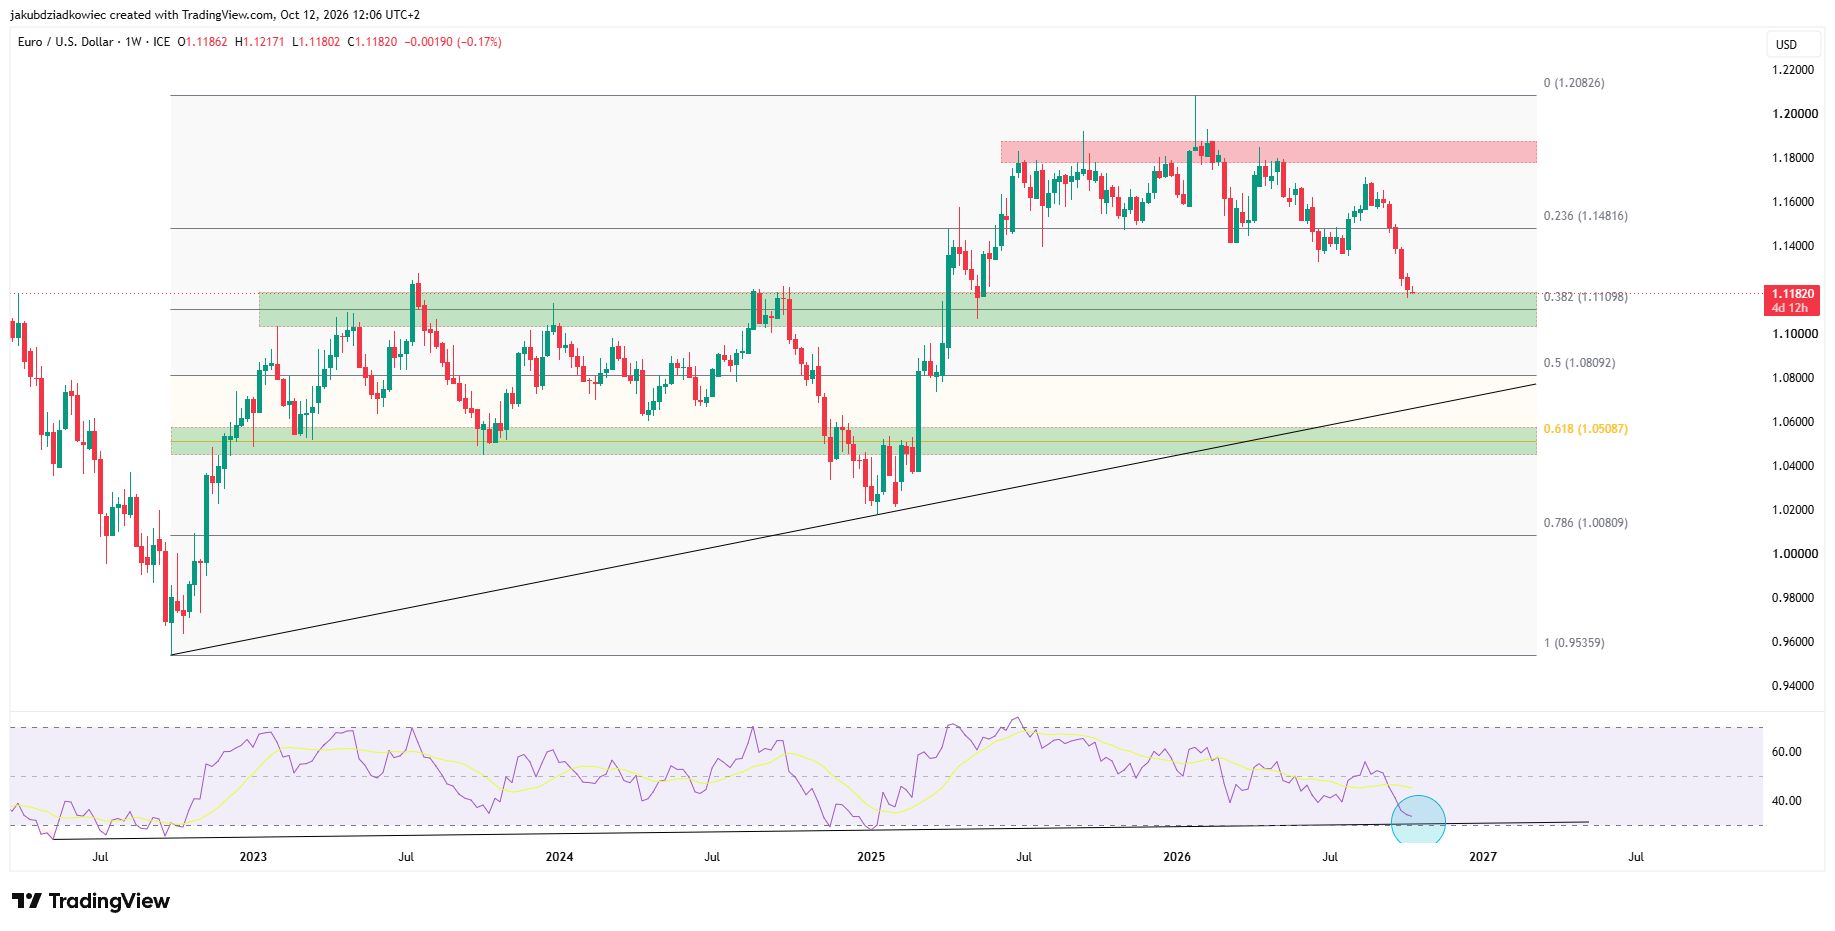This screenshot has height=931, width=1835.
Task: Click the golden Fib label 0.618 (1.05087)
Action: pyautogui.click(x=1586, y=429)
